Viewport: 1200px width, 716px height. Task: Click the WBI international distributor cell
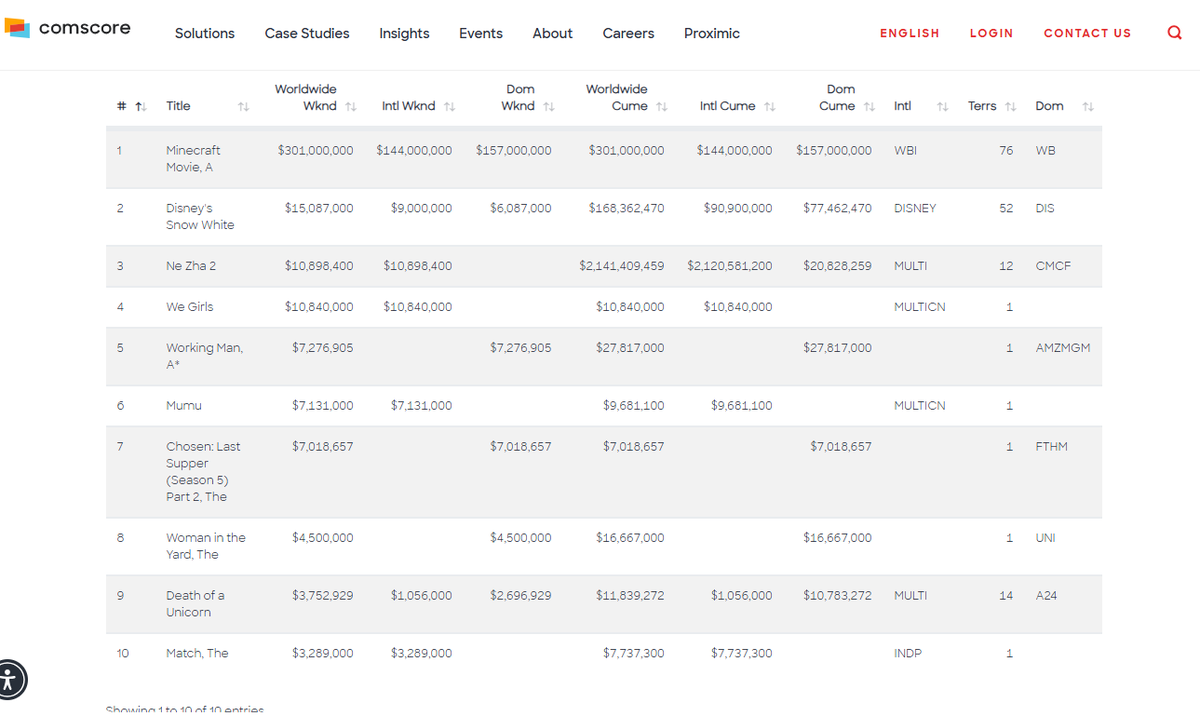[905, 150]
